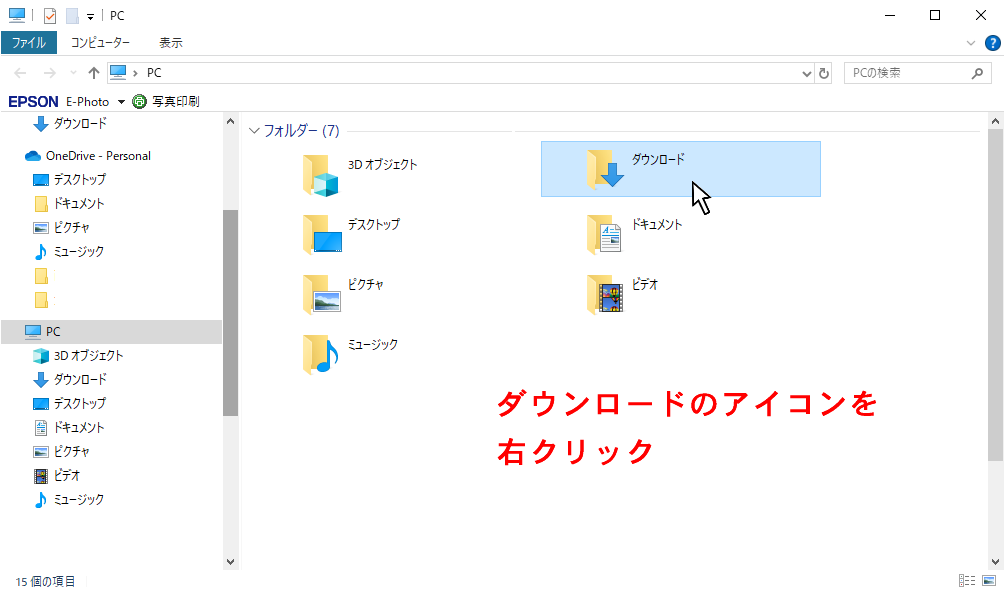Click the 写真印刷 Epson print button

coord(166,101)
